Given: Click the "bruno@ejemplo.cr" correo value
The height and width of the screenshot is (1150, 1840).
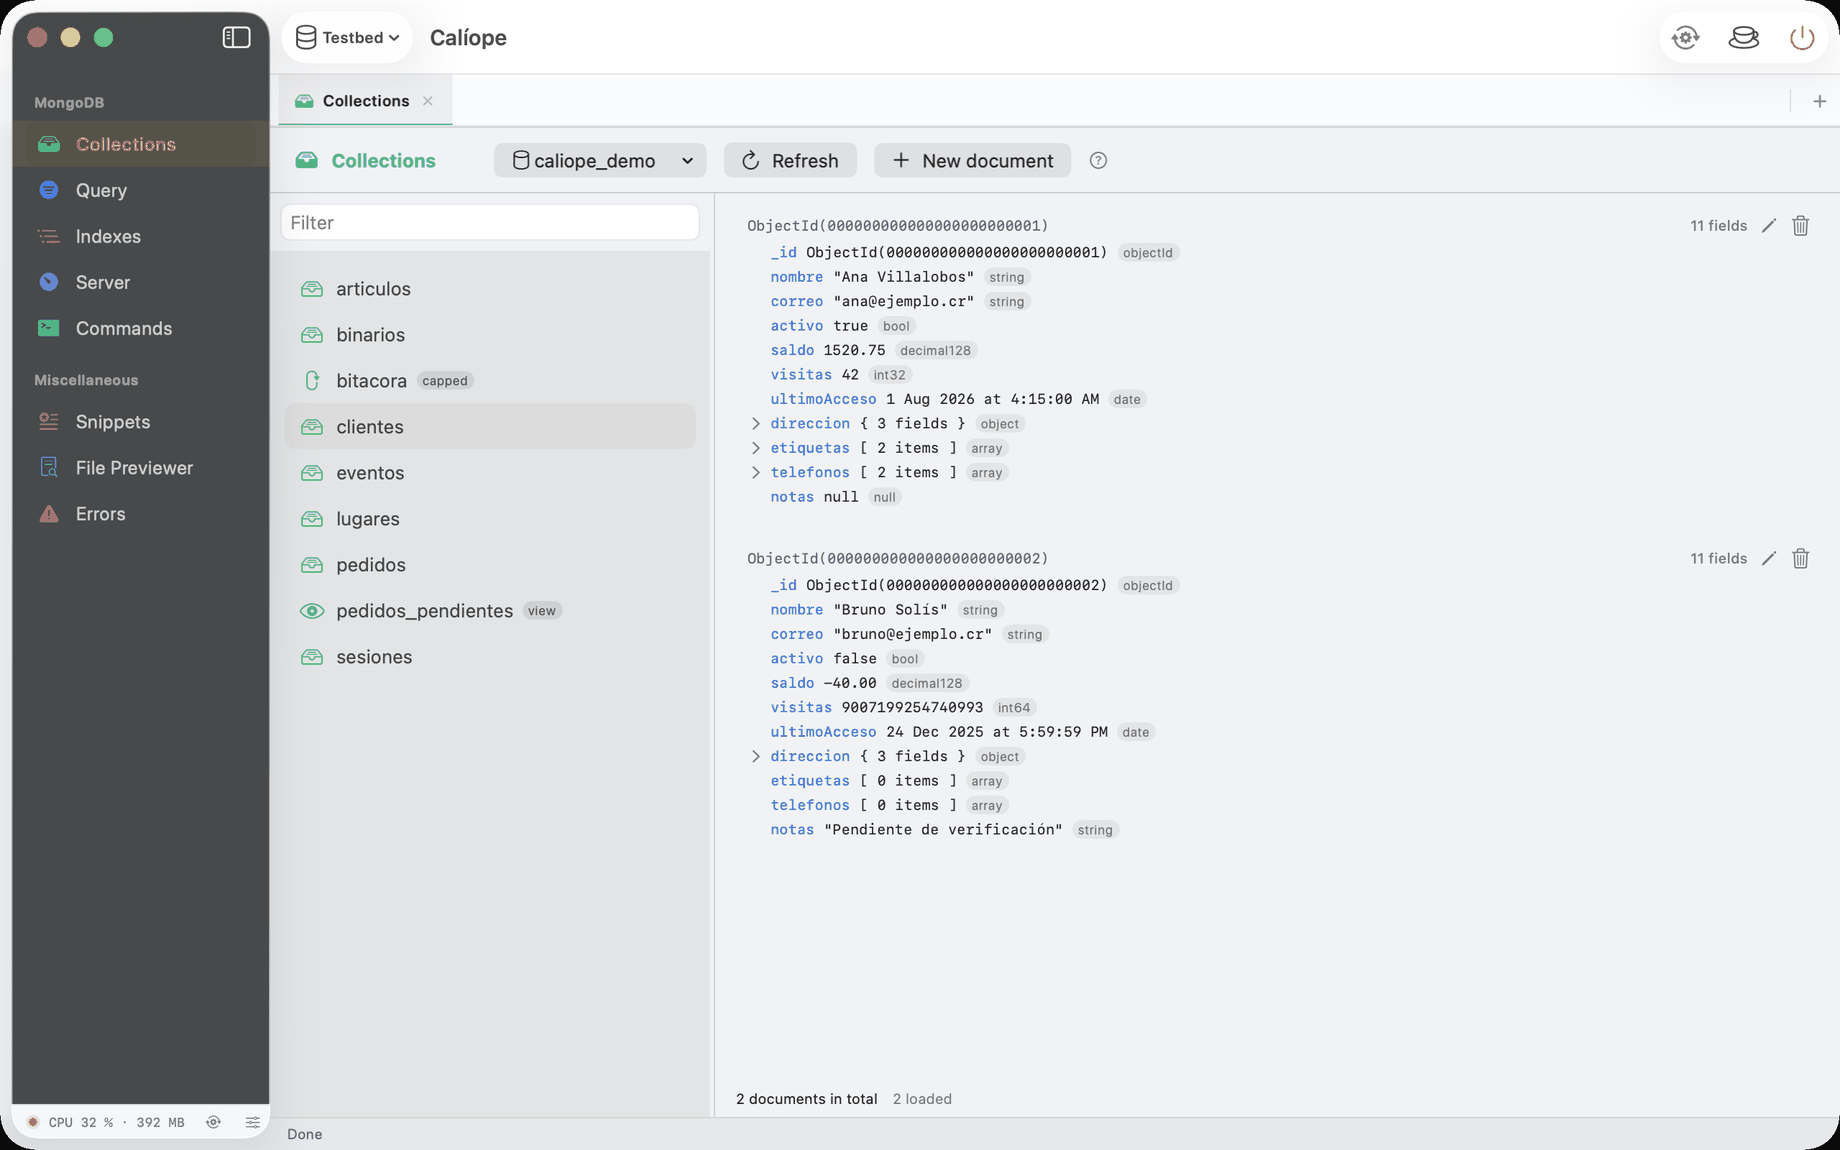Looking at the screenshot, I should (x=912, y=635).
